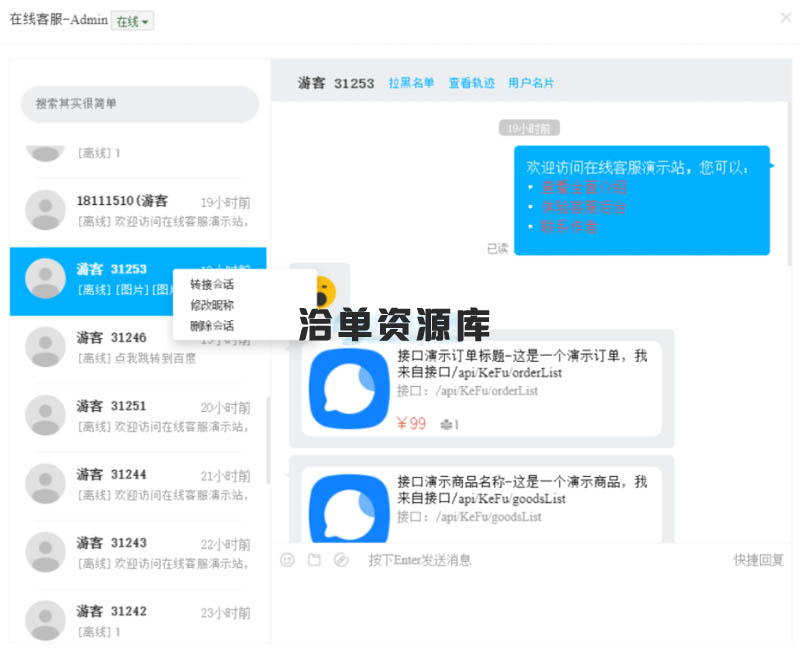Click the order card chat bubble image
Viewport: 800px width, 650px height.
point(349,389)
